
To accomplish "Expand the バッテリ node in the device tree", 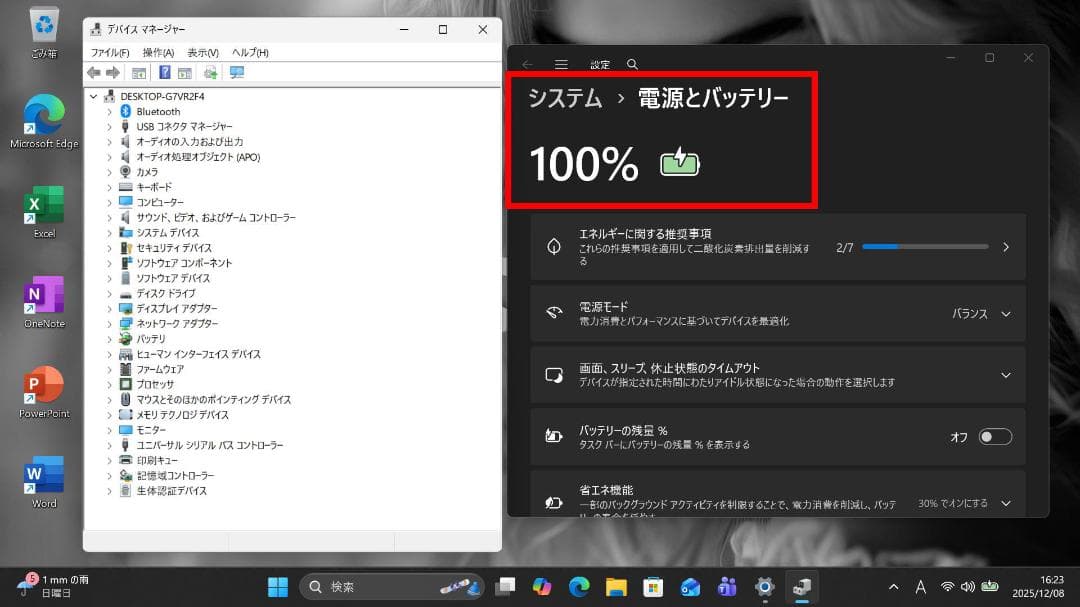I will click(108, 338).
